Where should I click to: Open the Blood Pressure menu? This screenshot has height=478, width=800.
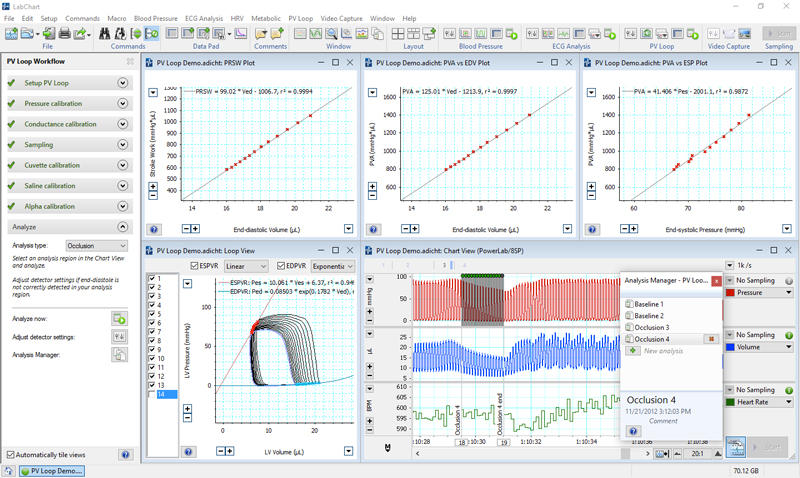click(157, 19)
